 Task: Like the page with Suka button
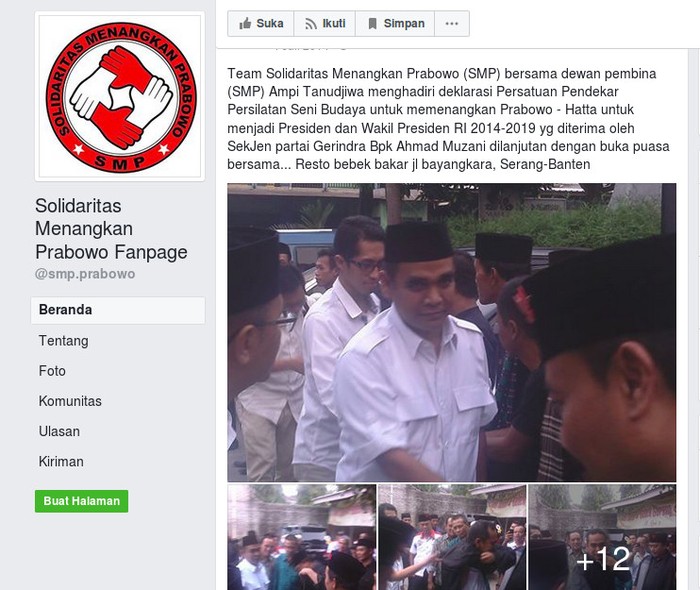(261, 24)
